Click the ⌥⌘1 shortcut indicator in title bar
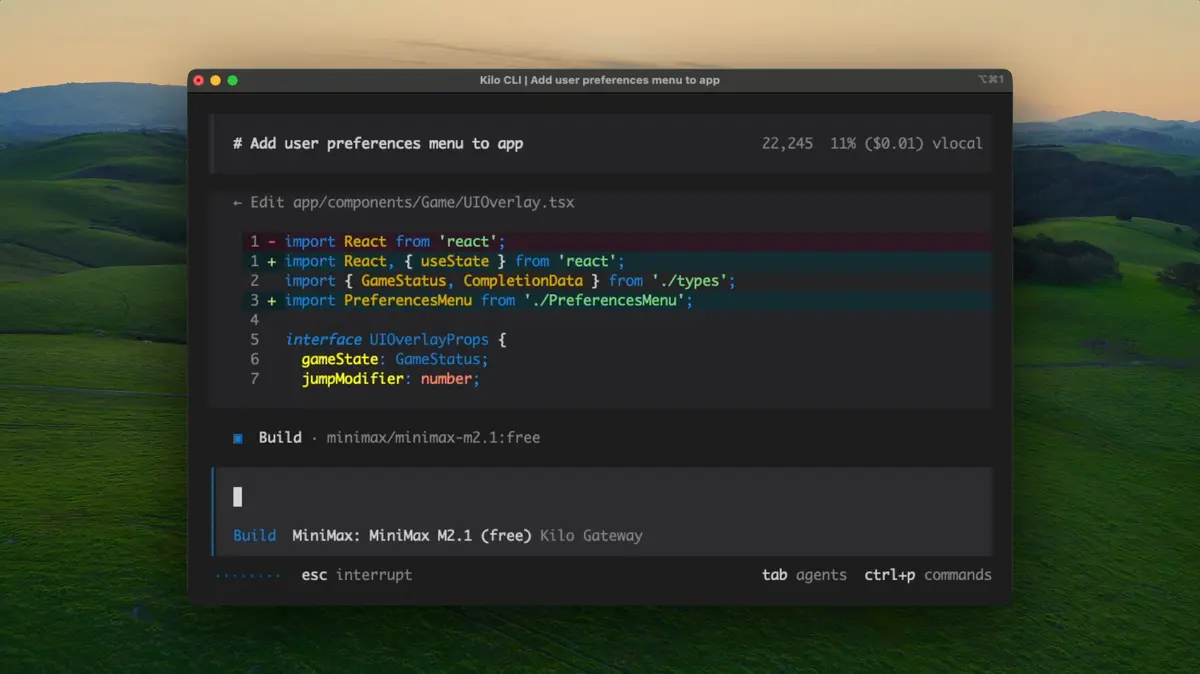1200x674 pixels. pos(990,80)
